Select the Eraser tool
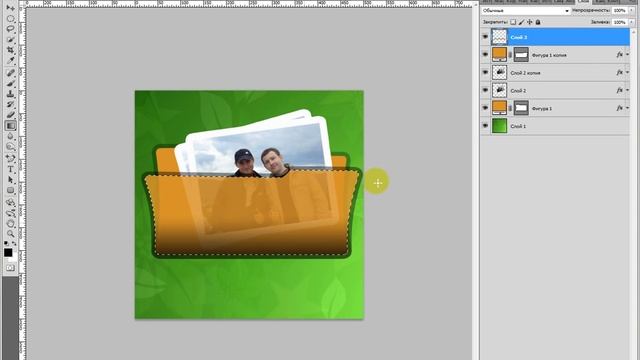This screenshot has height=360, width=640. click(x=10, y=115)
